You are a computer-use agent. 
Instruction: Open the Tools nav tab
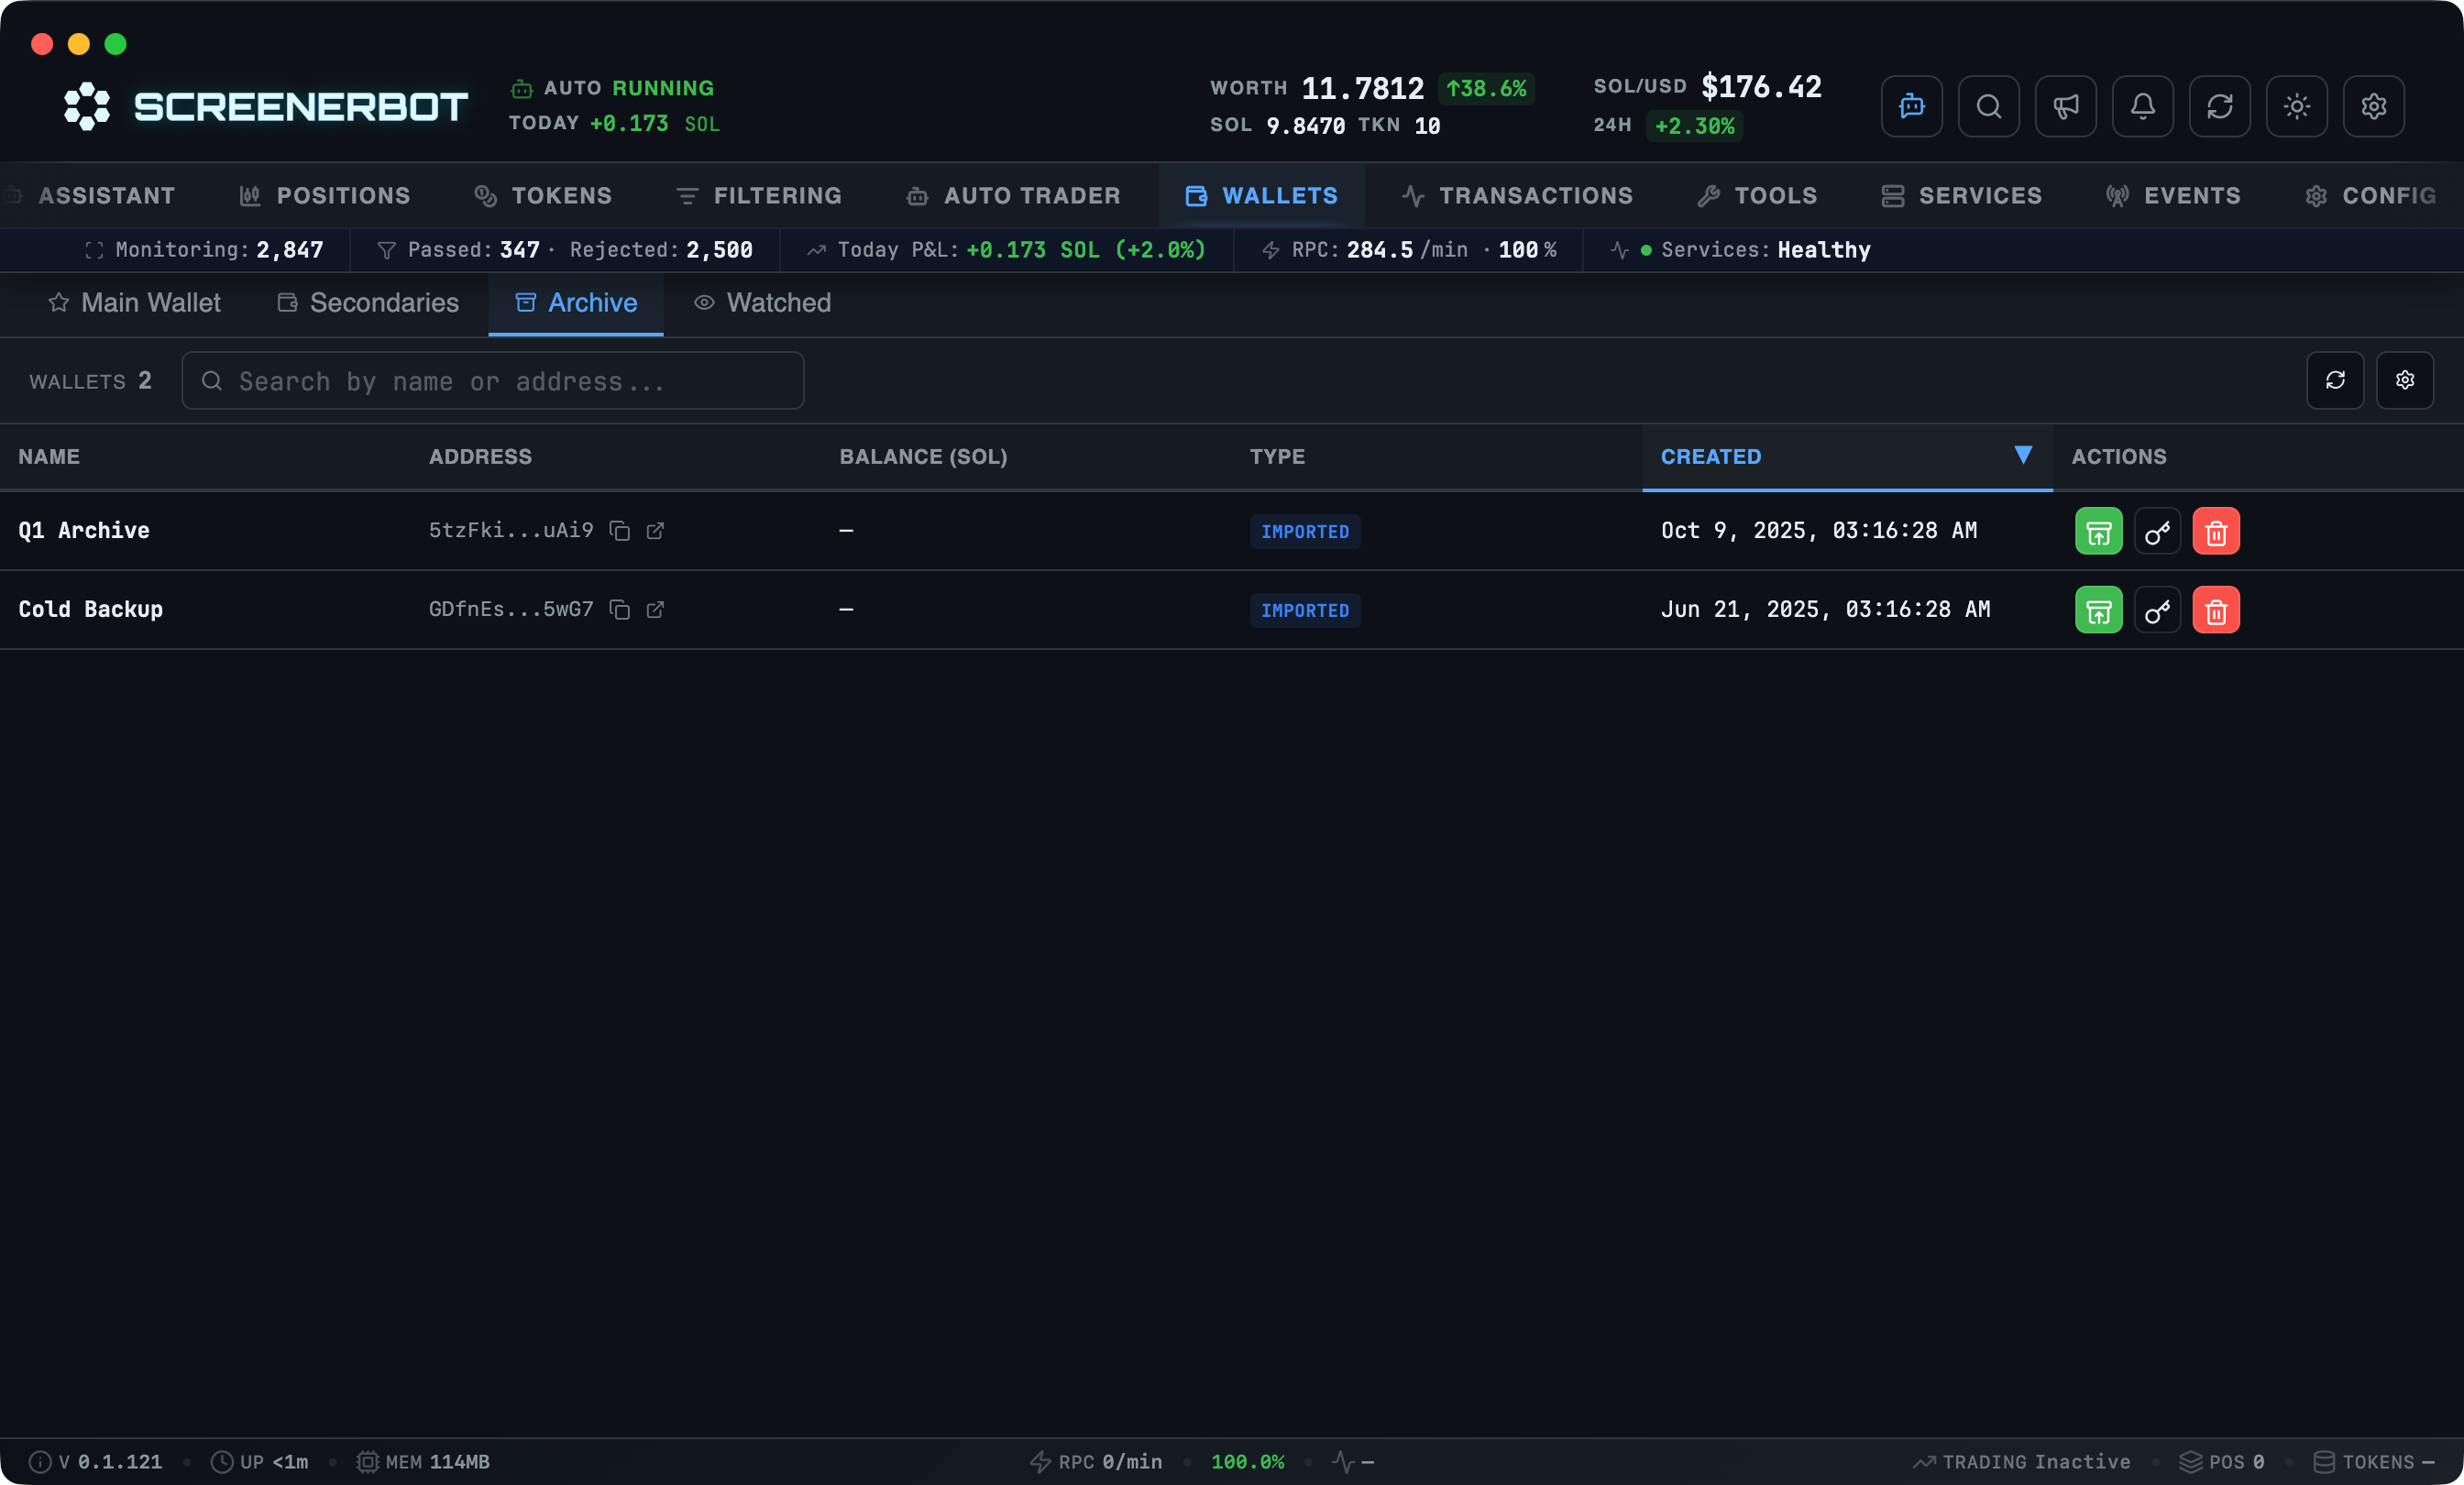pos(1757,196)
